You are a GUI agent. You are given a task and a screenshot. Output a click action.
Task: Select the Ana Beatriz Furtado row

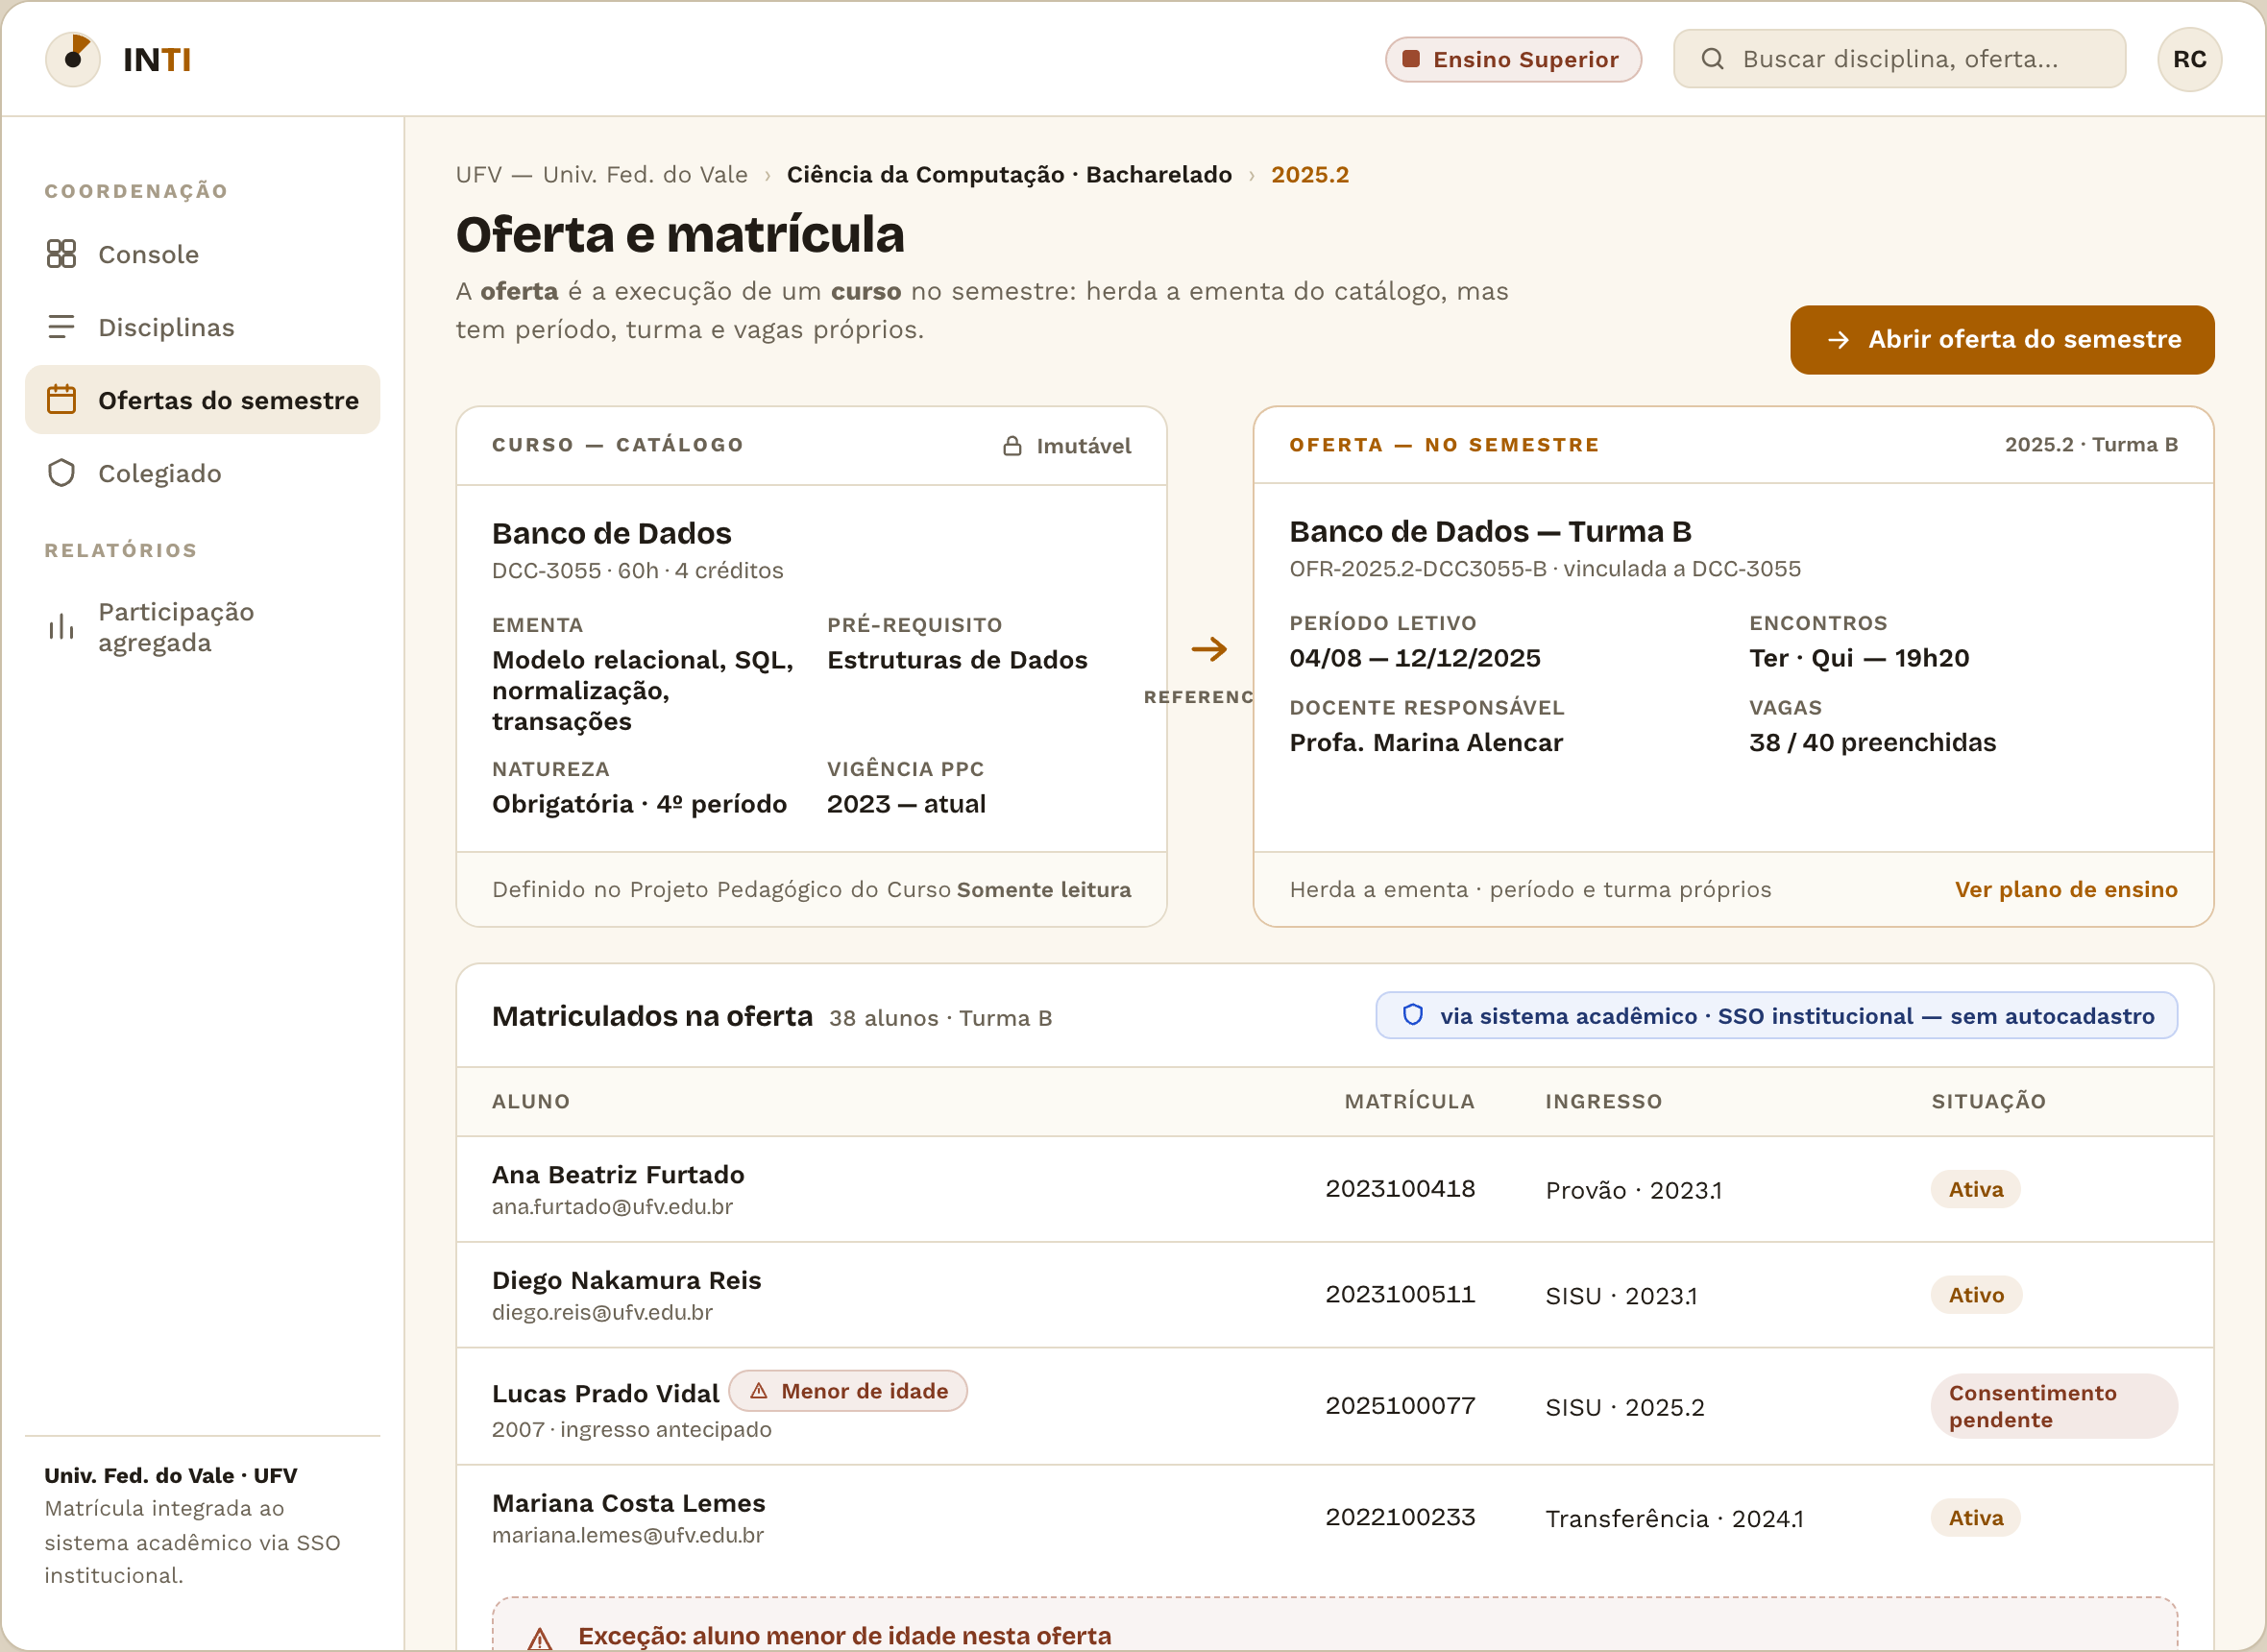point(1334,1189)
